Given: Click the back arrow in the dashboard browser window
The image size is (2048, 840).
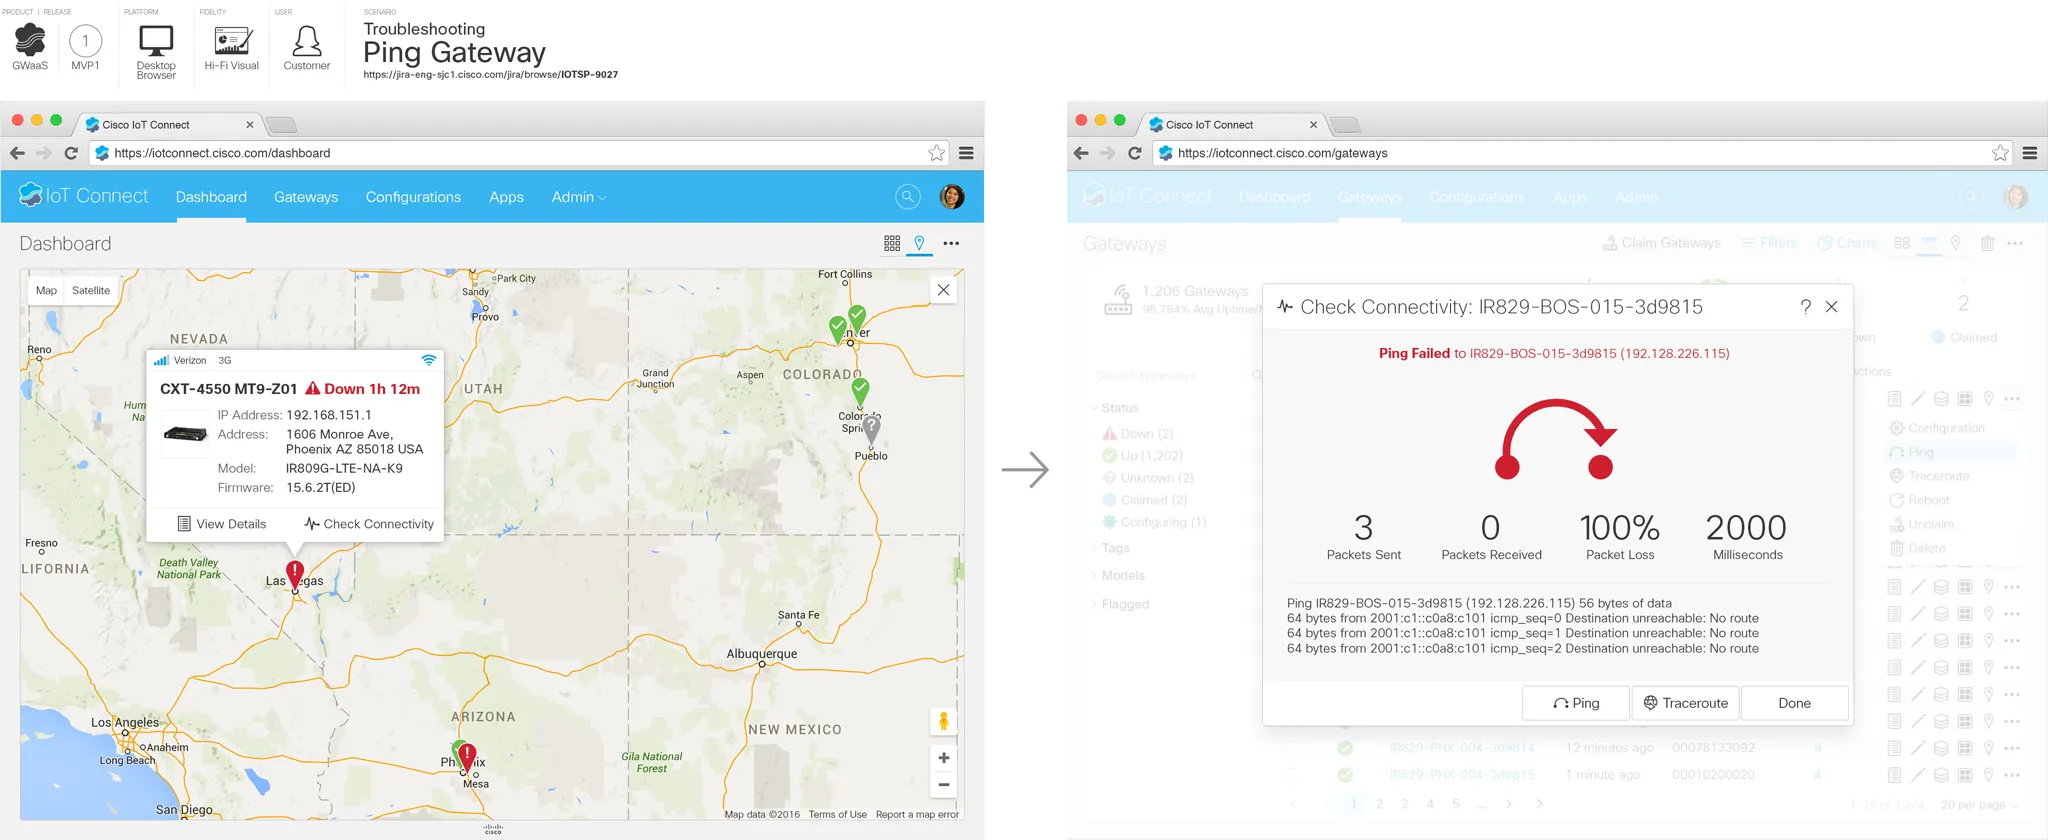Looking at the screenshot, I should 17,153.
